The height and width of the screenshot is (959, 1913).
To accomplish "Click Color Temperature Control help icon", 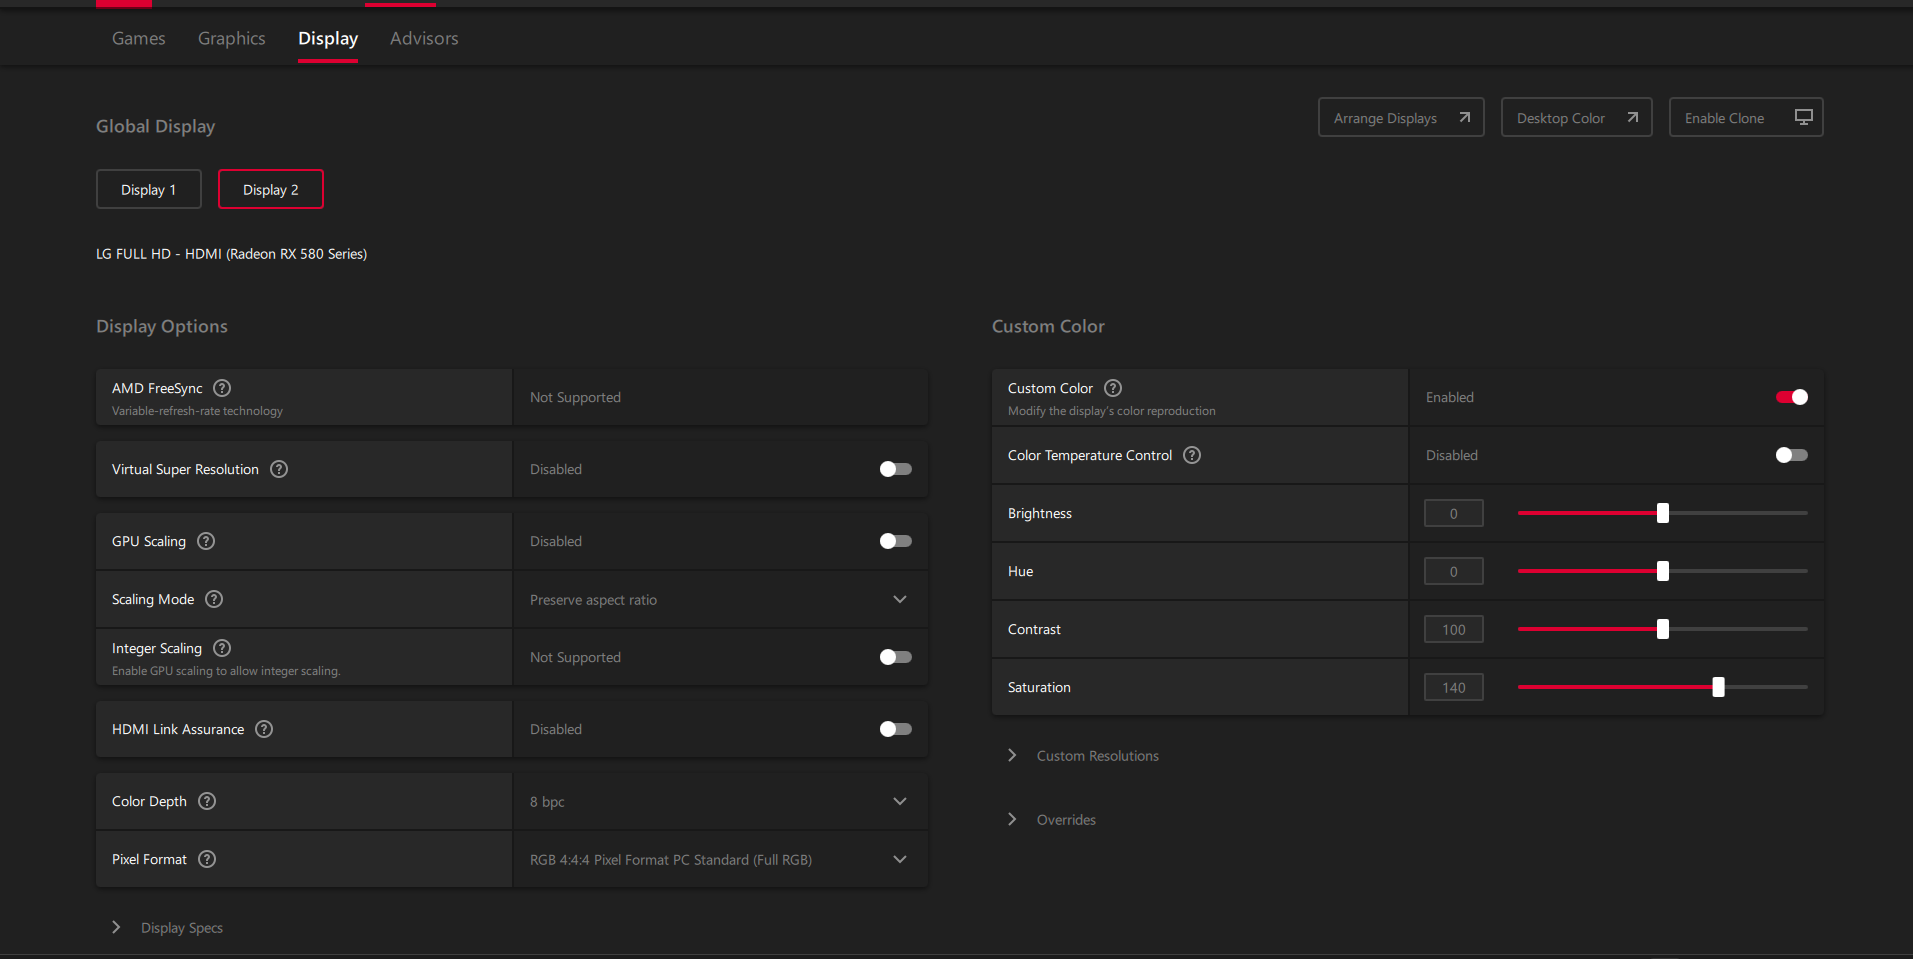I will [x=1192, y=455].
